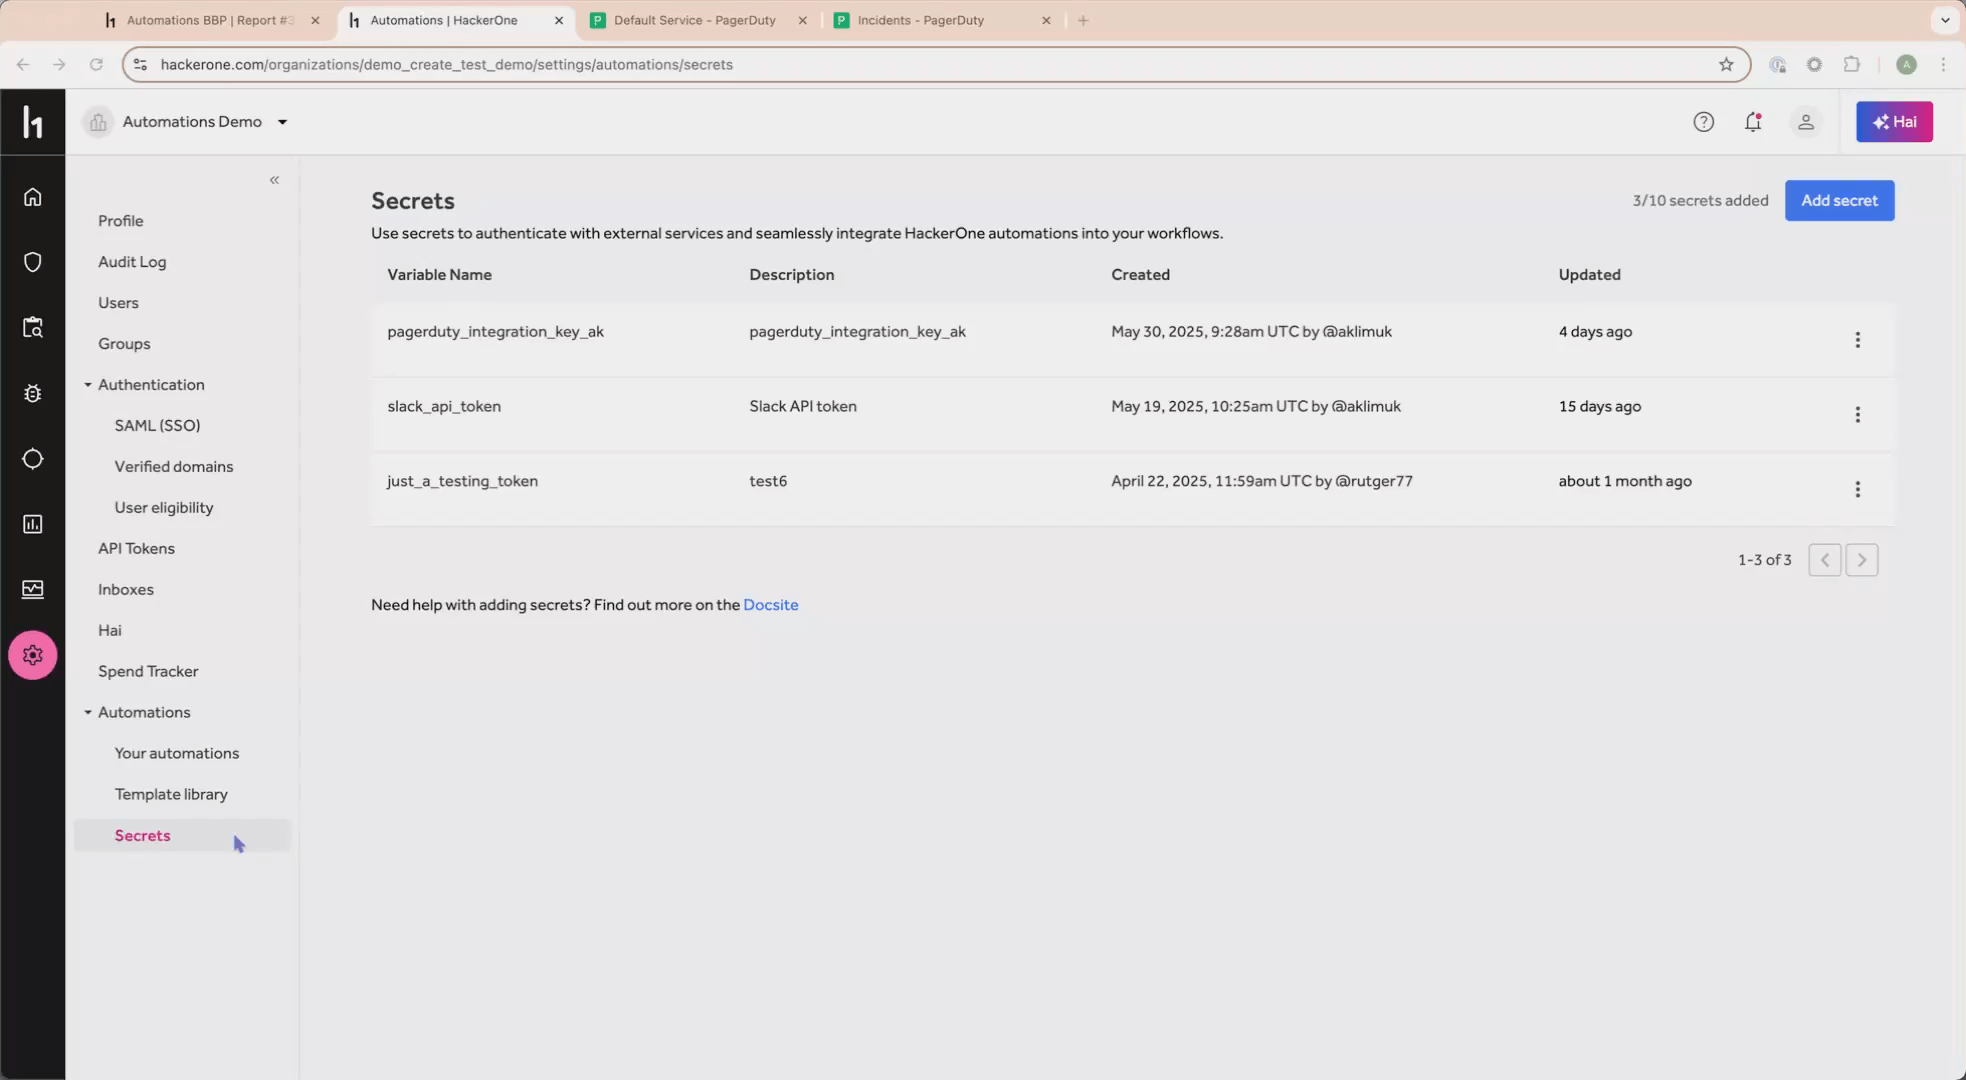
Task: Collapse the Authentication section
Action: (x=88, y=384)
